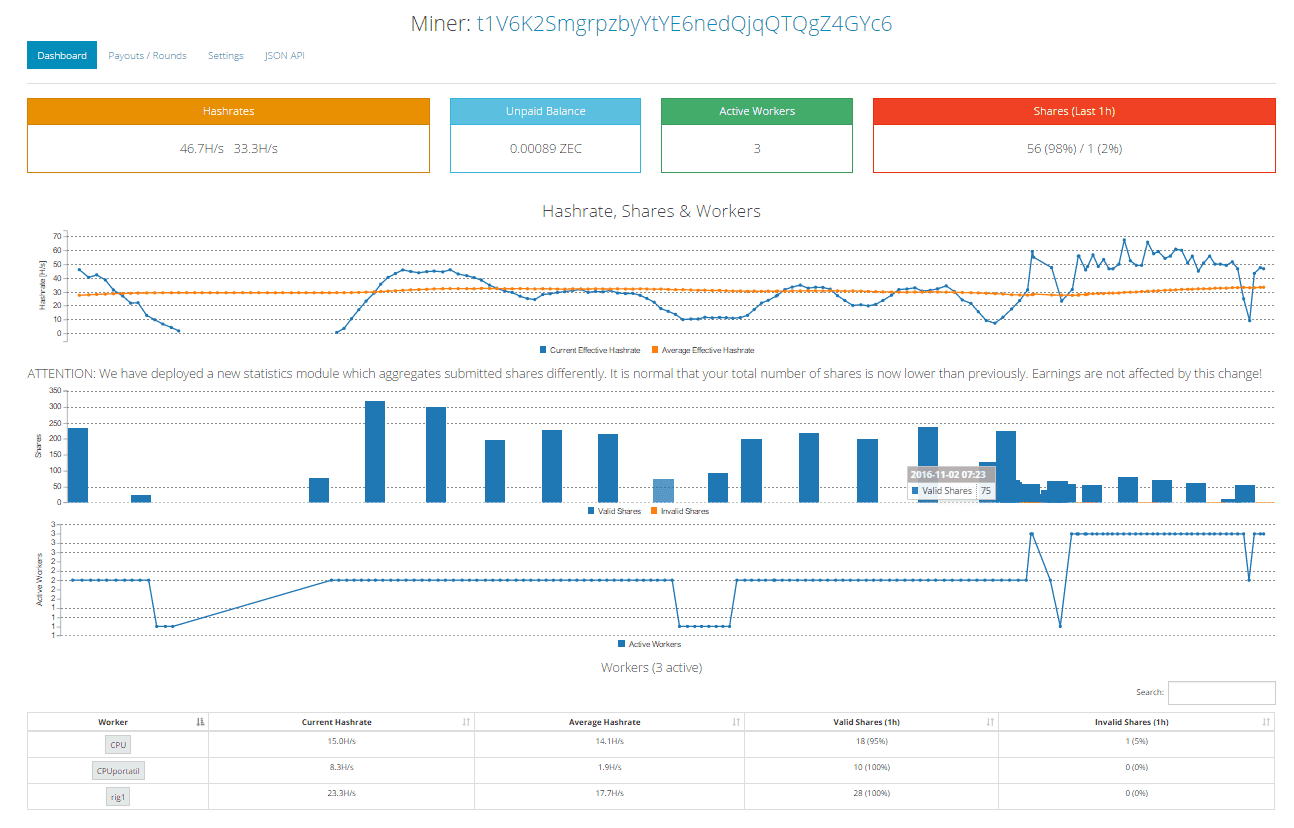Click the Workers (3 active) heading

pyautogui.click(x=651, y=667)
